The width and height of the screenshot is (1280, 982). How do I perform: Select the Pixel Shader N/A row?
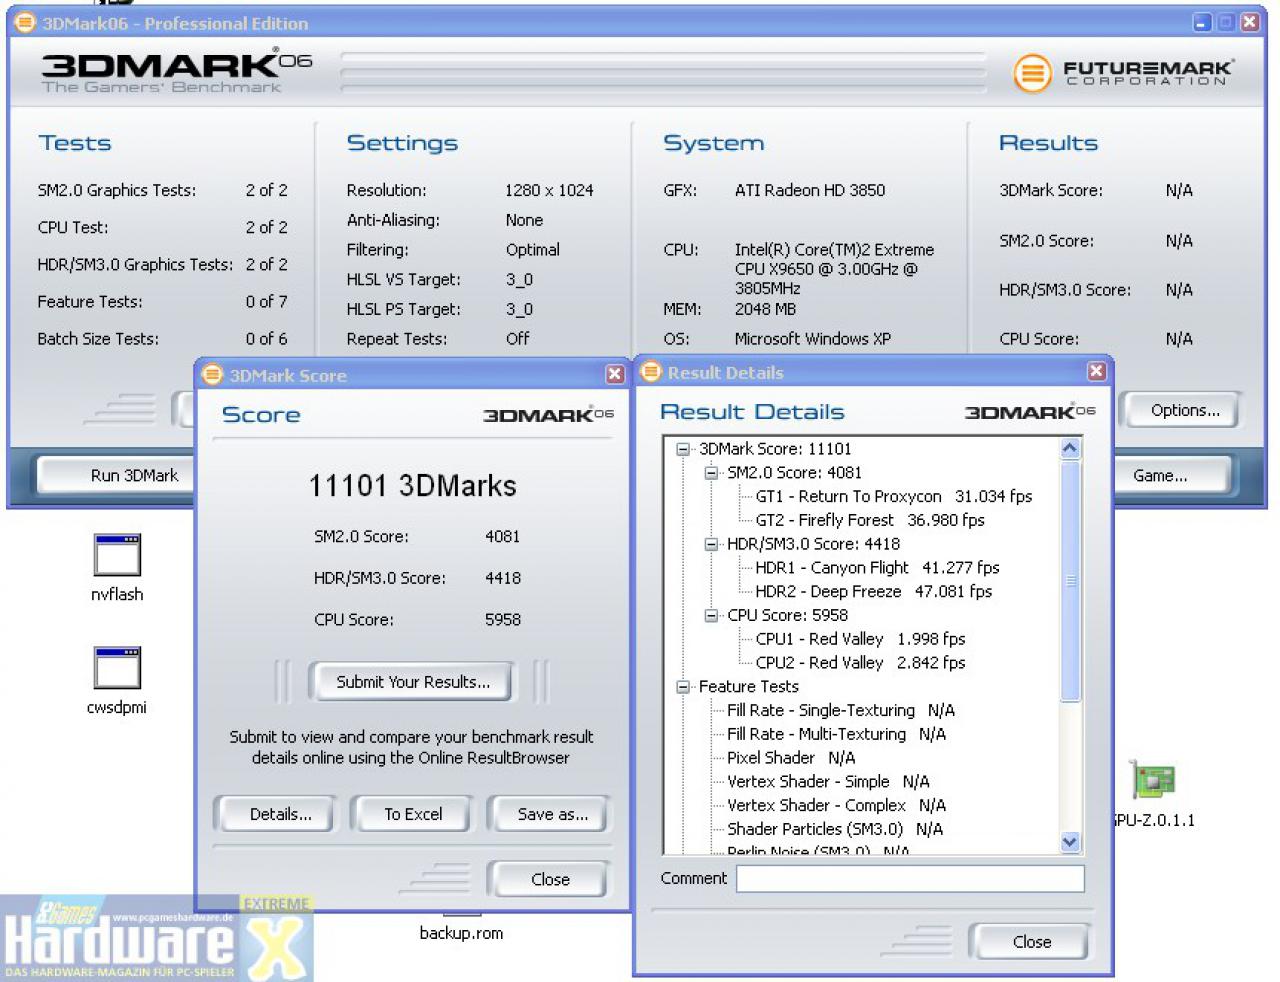point(791,758)
